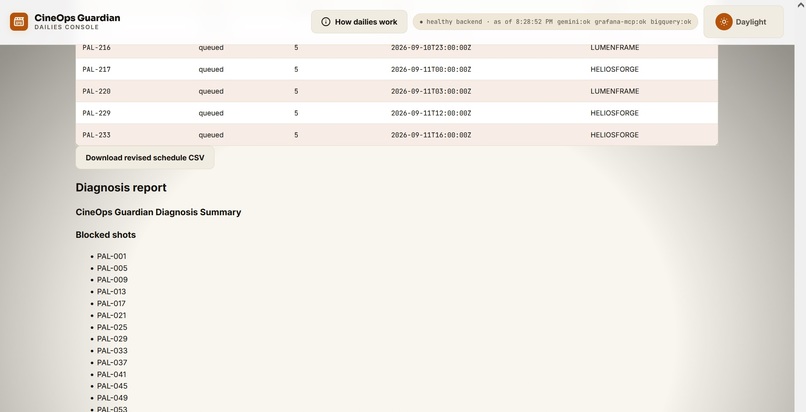Viewport: 806px width, 412px height.
Task: Click the DAILIES CONSOLE subtitle
Action: [66, 27]
